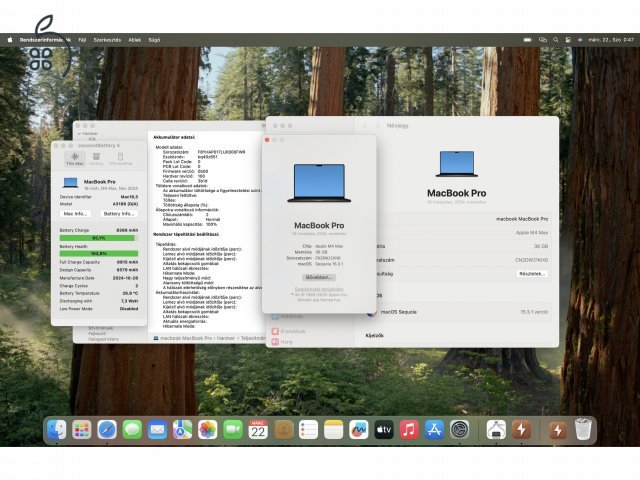Select ATA in System Information sidebar
The width and height of the screenshot is (640, 480).
(92, 139)
